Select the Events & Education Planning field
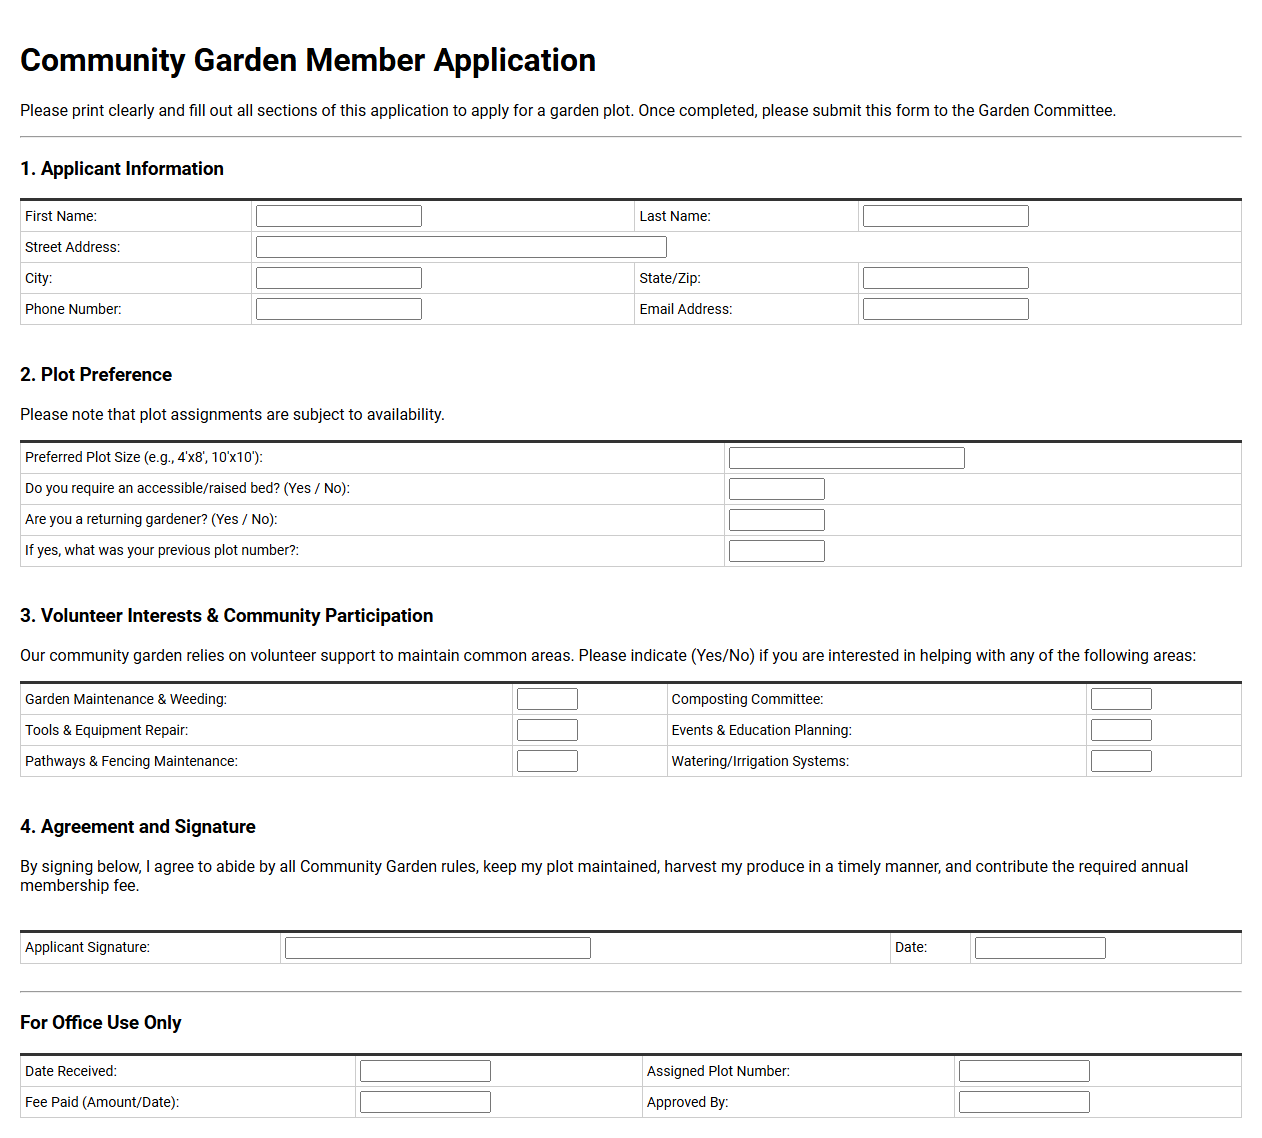This screenshot has width=1262, height=1138. tap(1121, 730)
